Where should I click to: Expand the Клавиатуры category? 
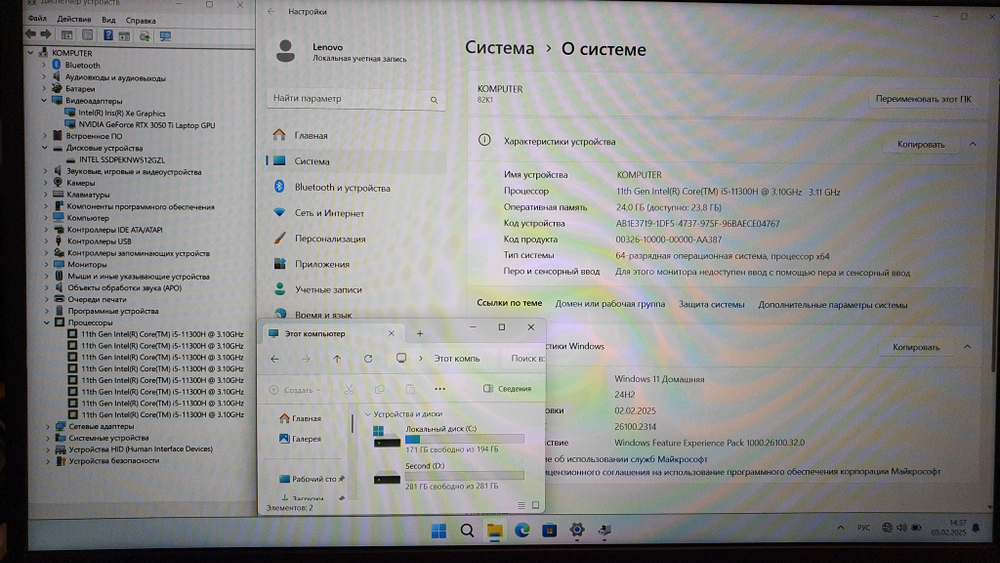coord(45,194)
